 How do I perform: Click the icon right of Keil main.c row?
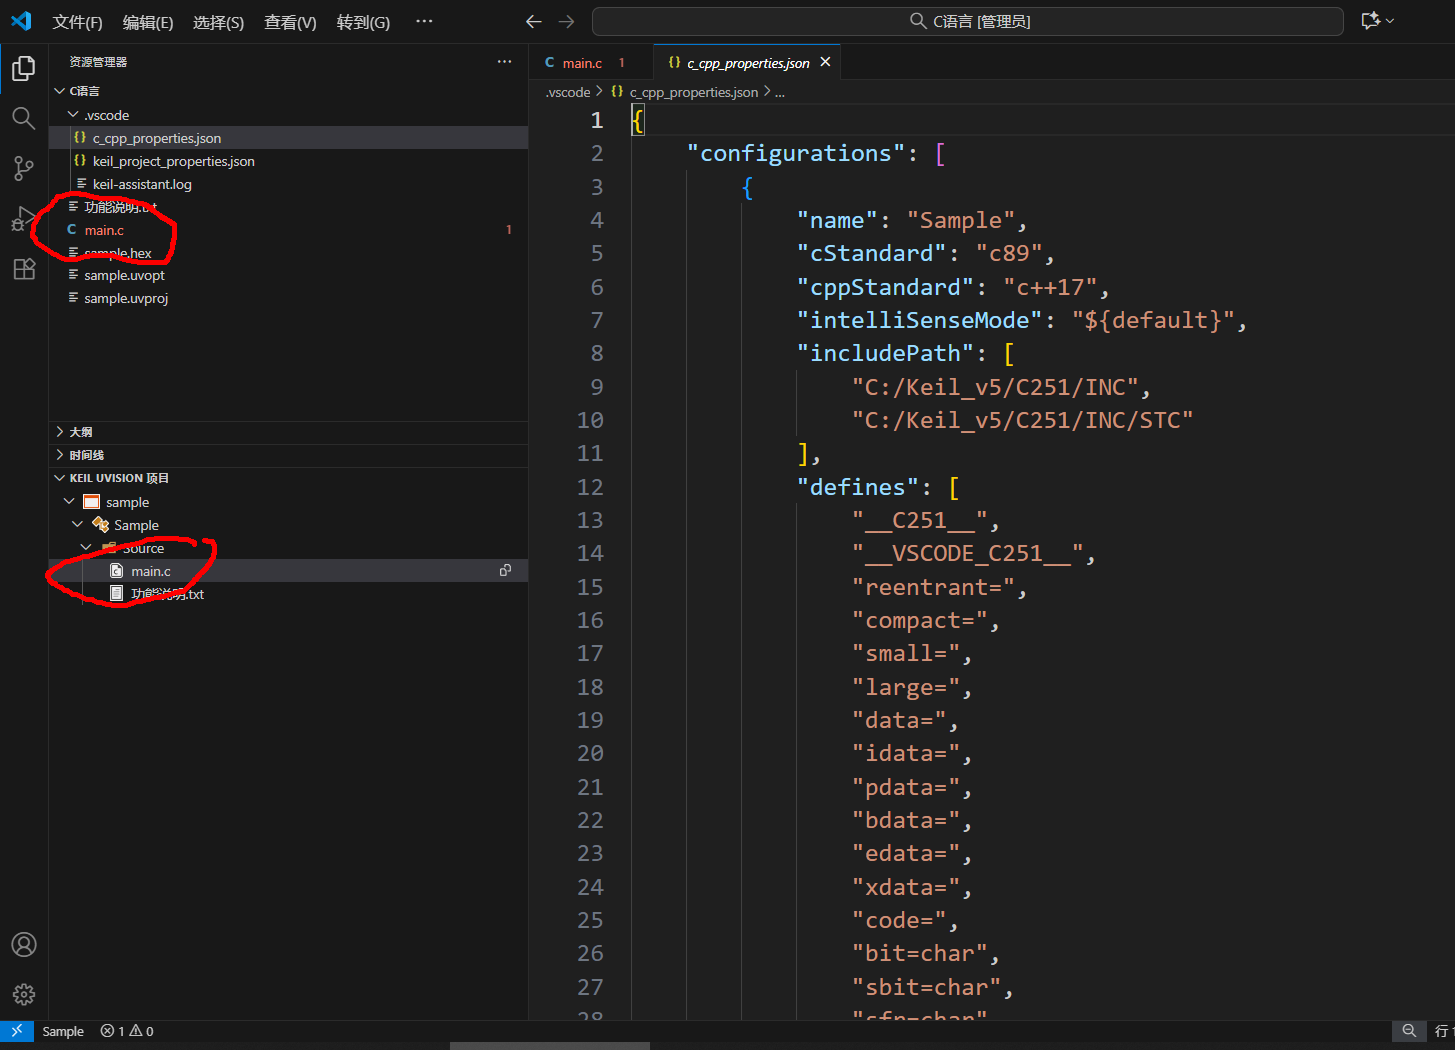pos(506,570)
